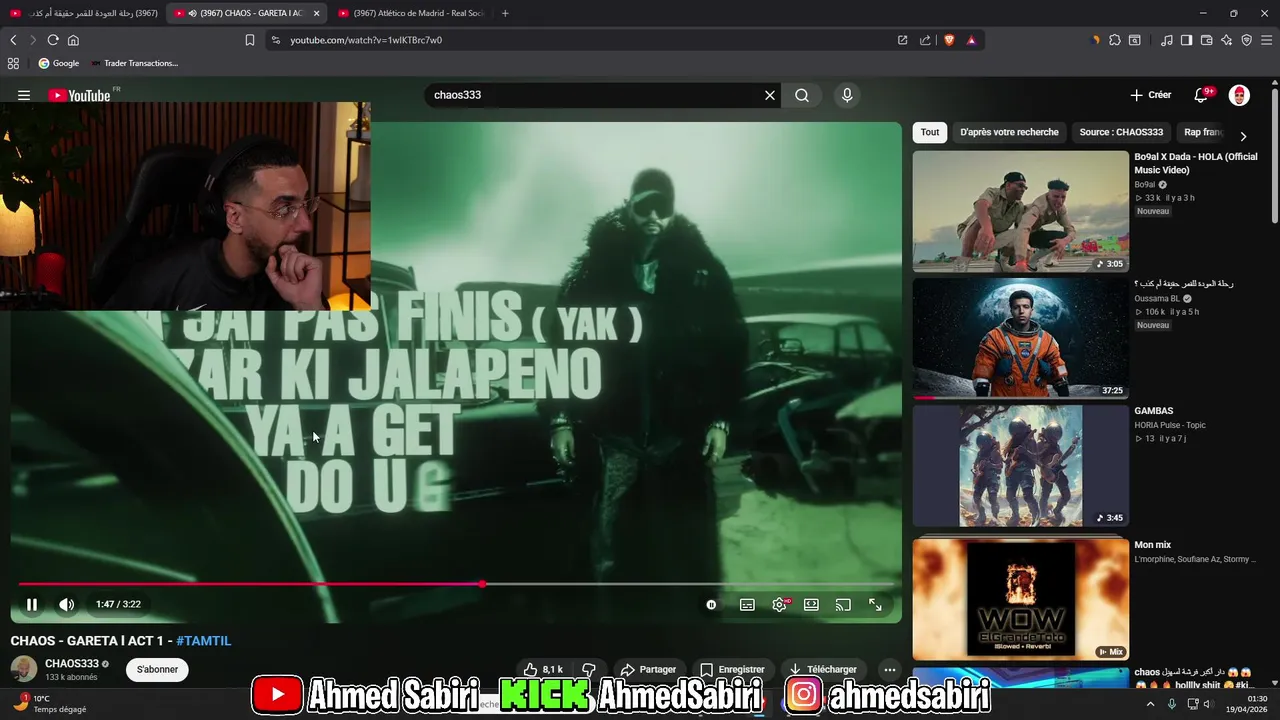Open the browser home page
The width and height of the screenshot is (1280, 720).
(x=73, y=40)
